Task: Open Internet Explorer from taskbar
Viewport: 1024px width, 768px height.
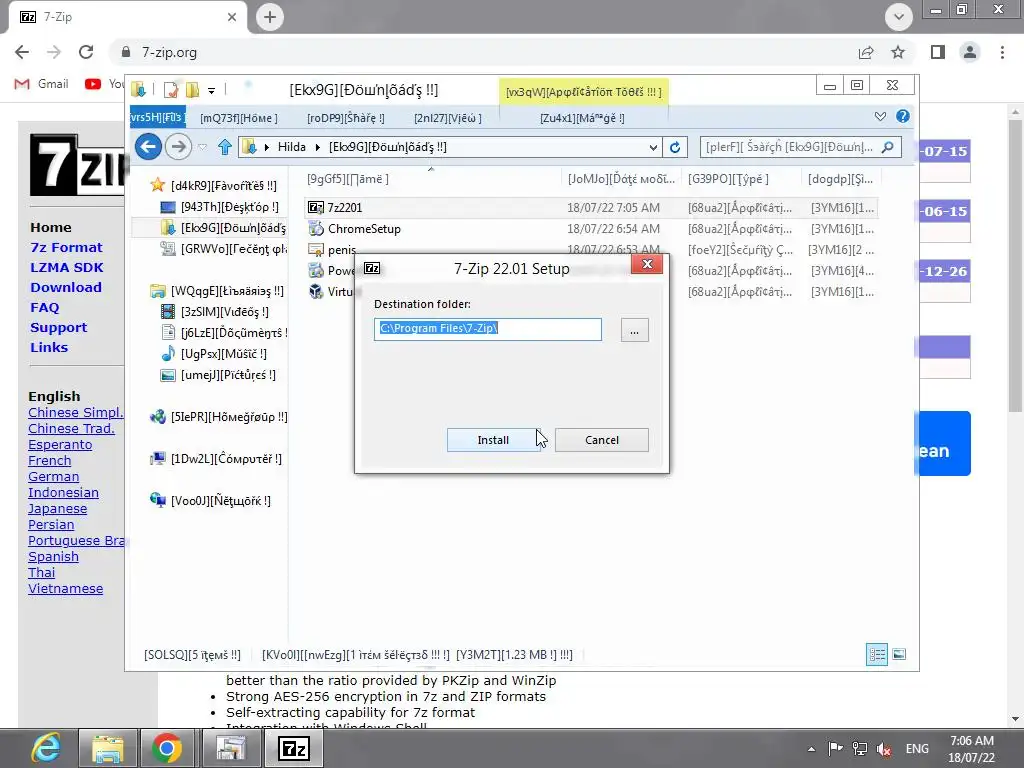Action: click(46, 748)
